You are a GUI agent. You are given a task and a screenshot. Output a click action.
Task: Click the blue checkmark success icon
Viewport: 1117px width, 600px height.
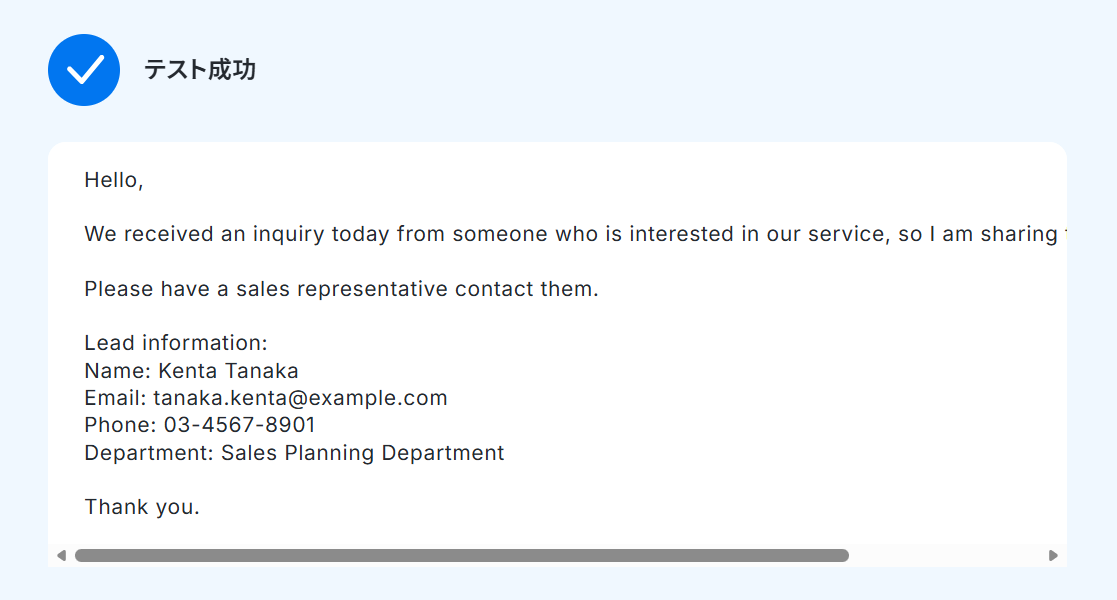point(84,70)
